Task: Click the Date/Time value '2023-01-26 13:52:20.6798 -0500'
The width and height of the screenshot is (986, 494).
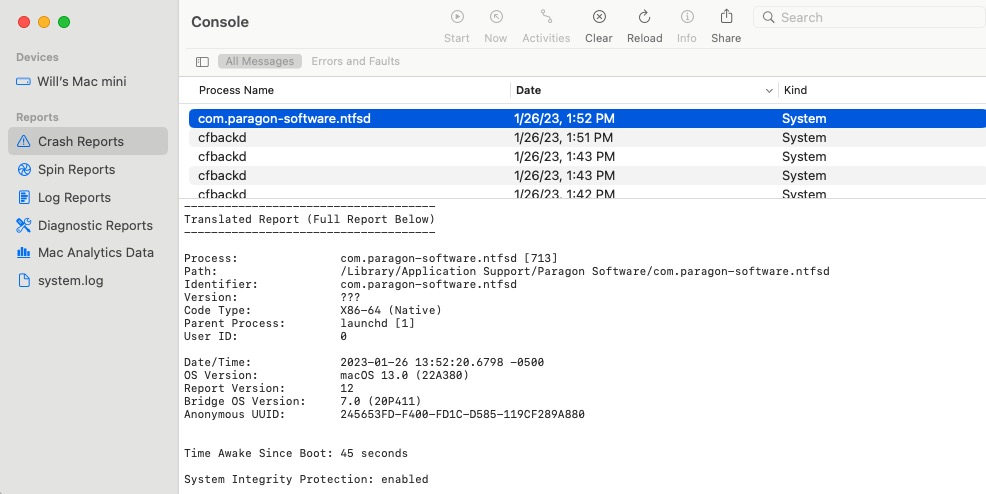Action: pos(442,363)
